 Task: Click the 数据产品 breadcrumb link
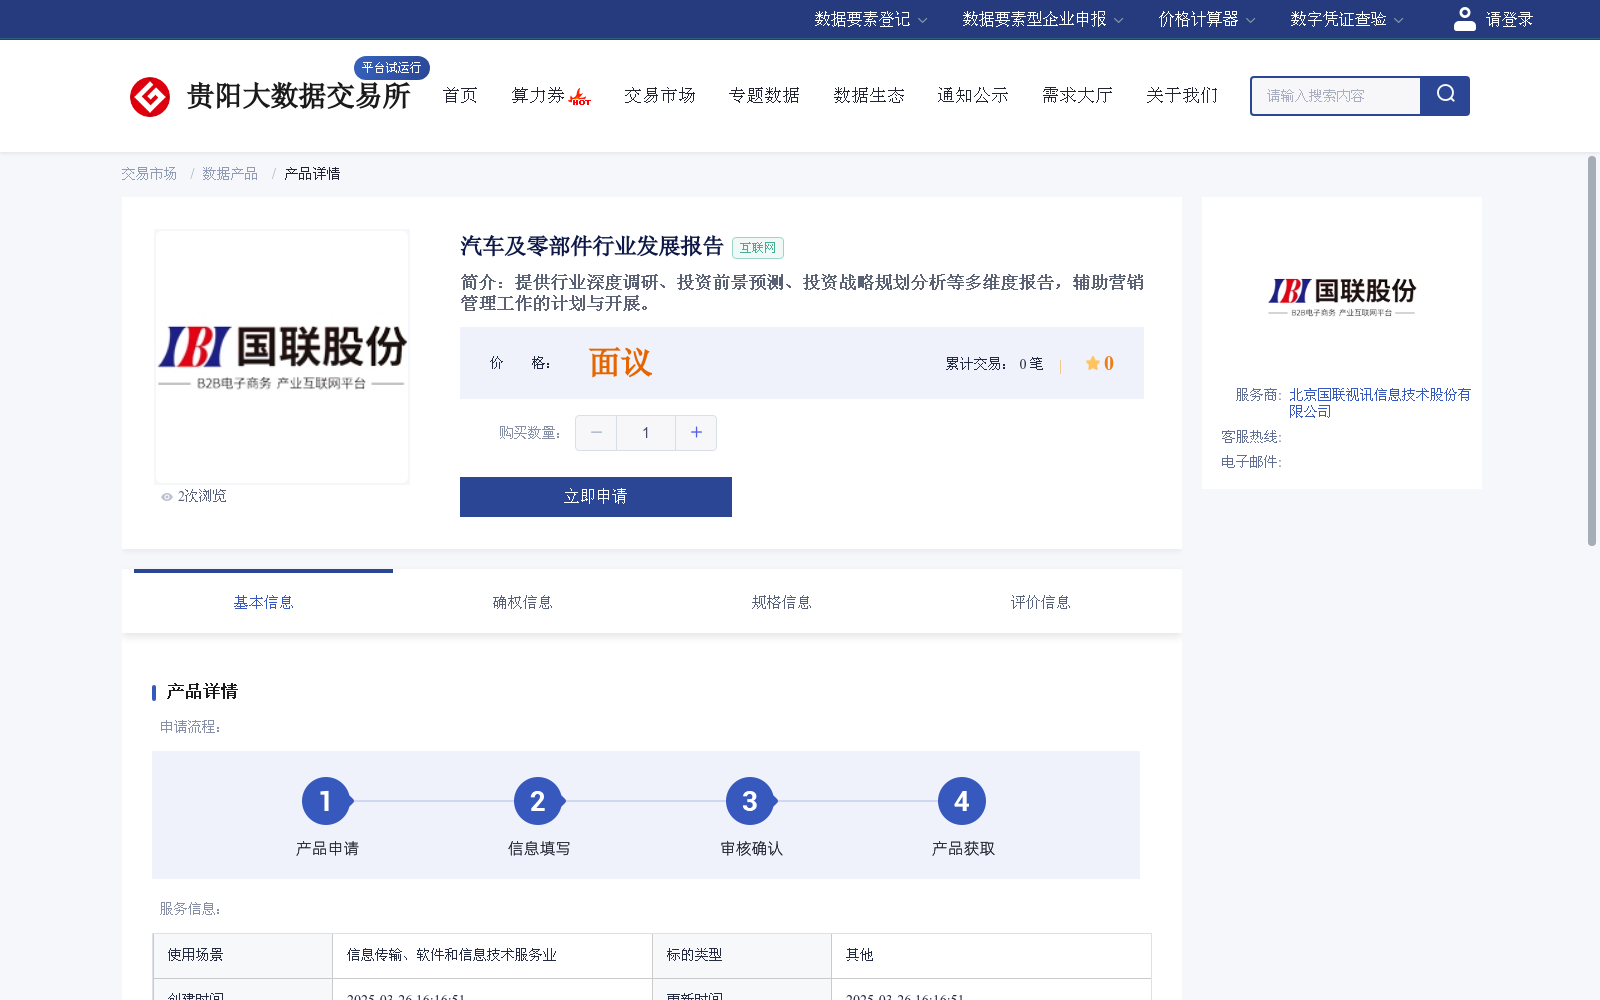coord(230,174)
